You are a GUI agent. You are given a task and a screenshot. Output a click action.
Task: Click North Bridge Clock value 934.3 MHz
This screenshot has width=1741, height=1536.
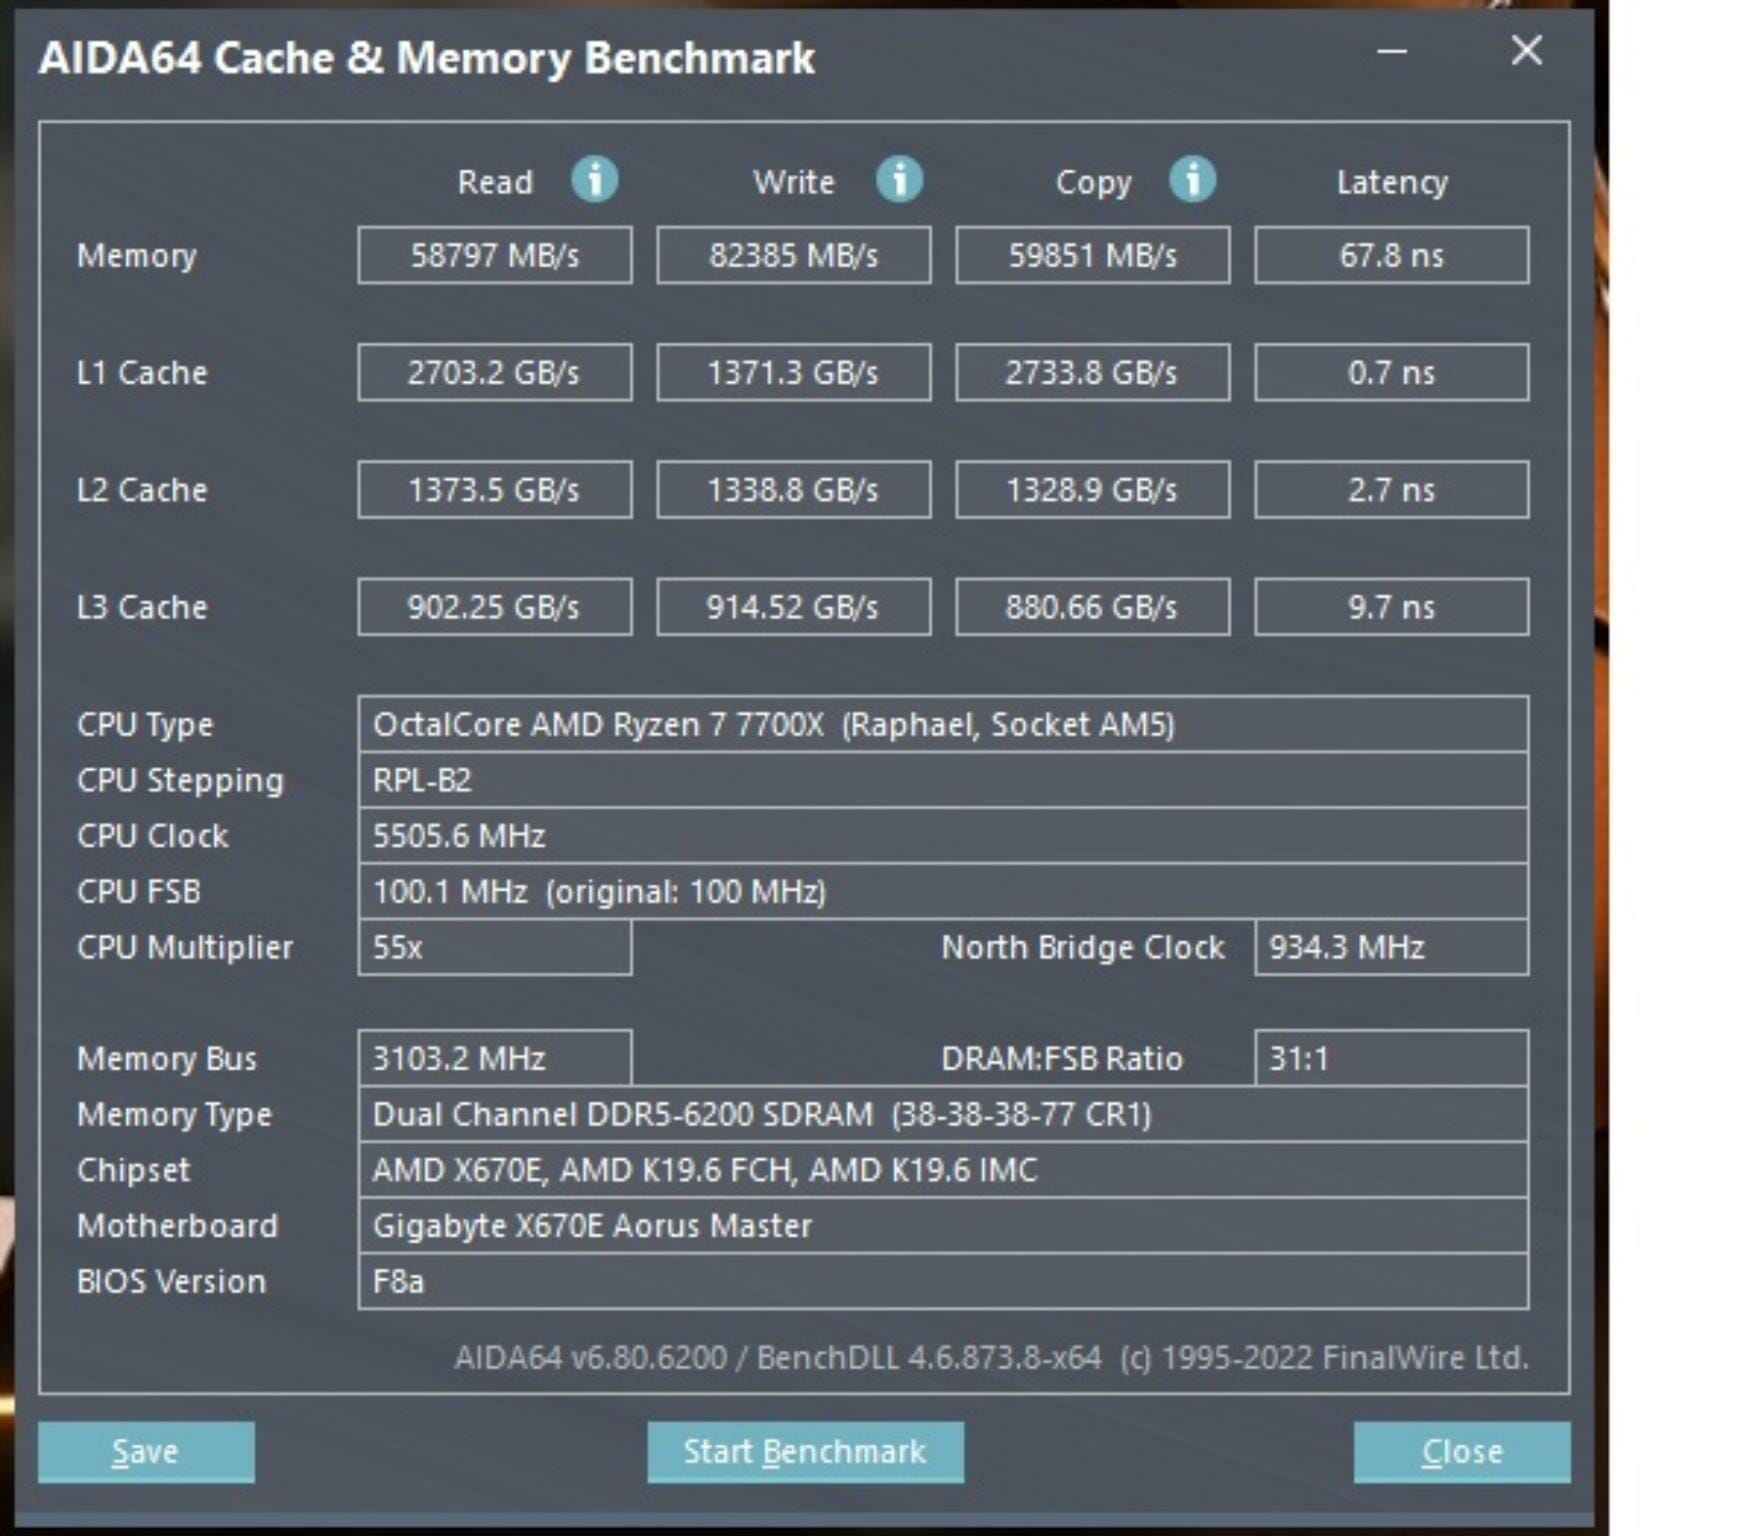point(1392,947)
